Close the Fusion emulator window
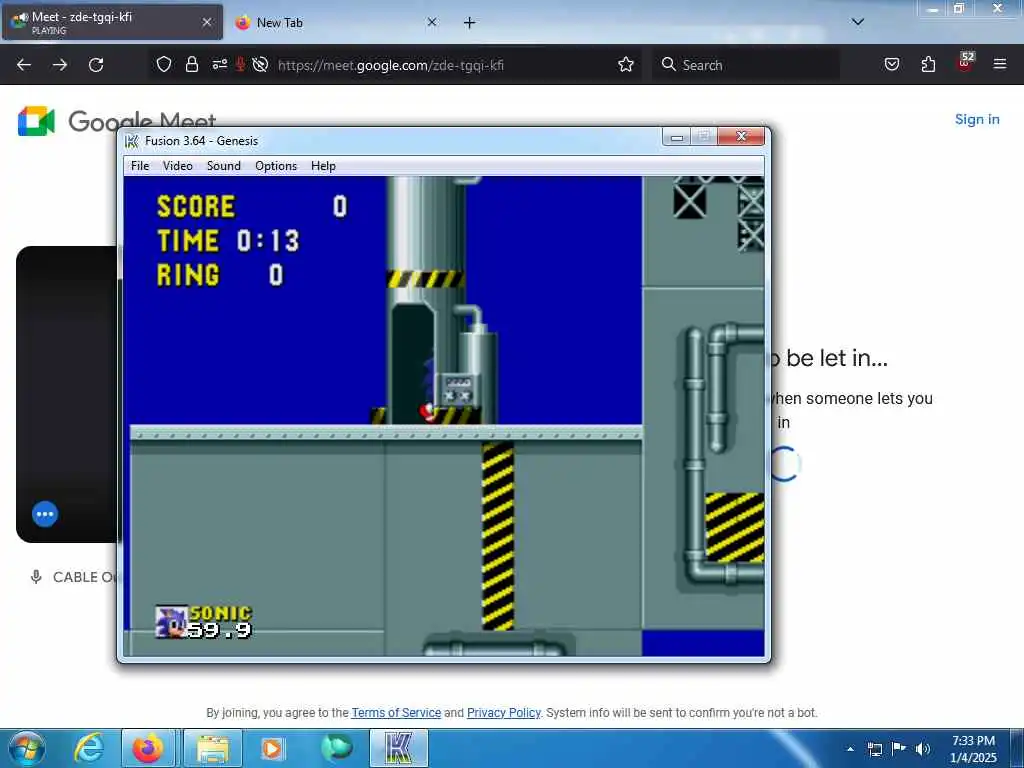Screen dimensions: 1024x768 pyautogui.click(x=741, y=136)
